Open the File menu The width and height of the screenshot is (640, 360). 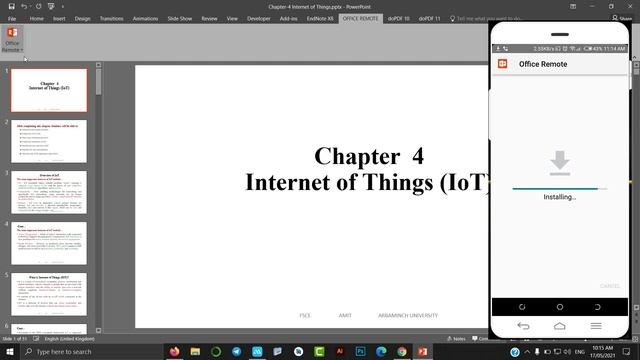(x=12, y=19)
